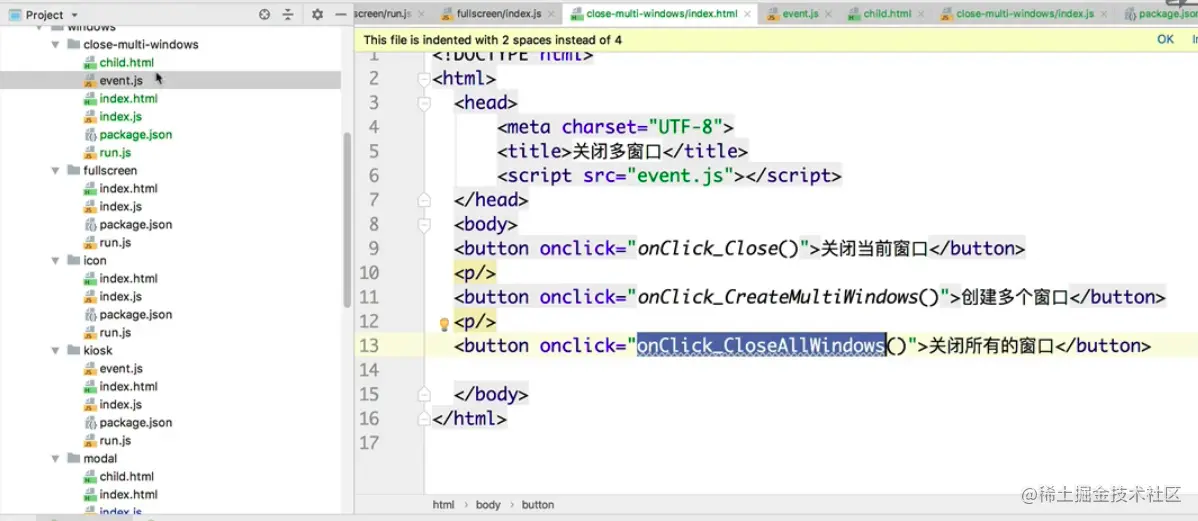The width and height of the screenshot is (1198, 521).
Task: Click child.html file icon under close-multi-windows
Action: [x=90, y=63]
